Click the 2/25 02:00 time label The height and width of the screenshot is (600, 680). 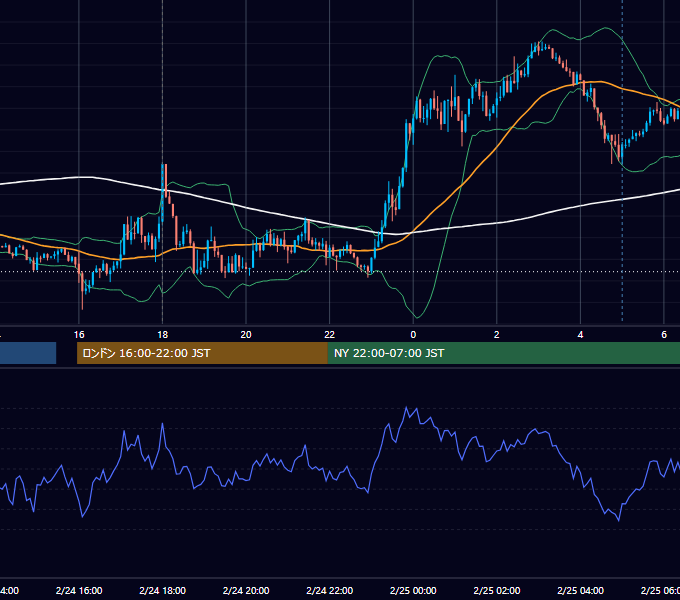tap(497, 591)
